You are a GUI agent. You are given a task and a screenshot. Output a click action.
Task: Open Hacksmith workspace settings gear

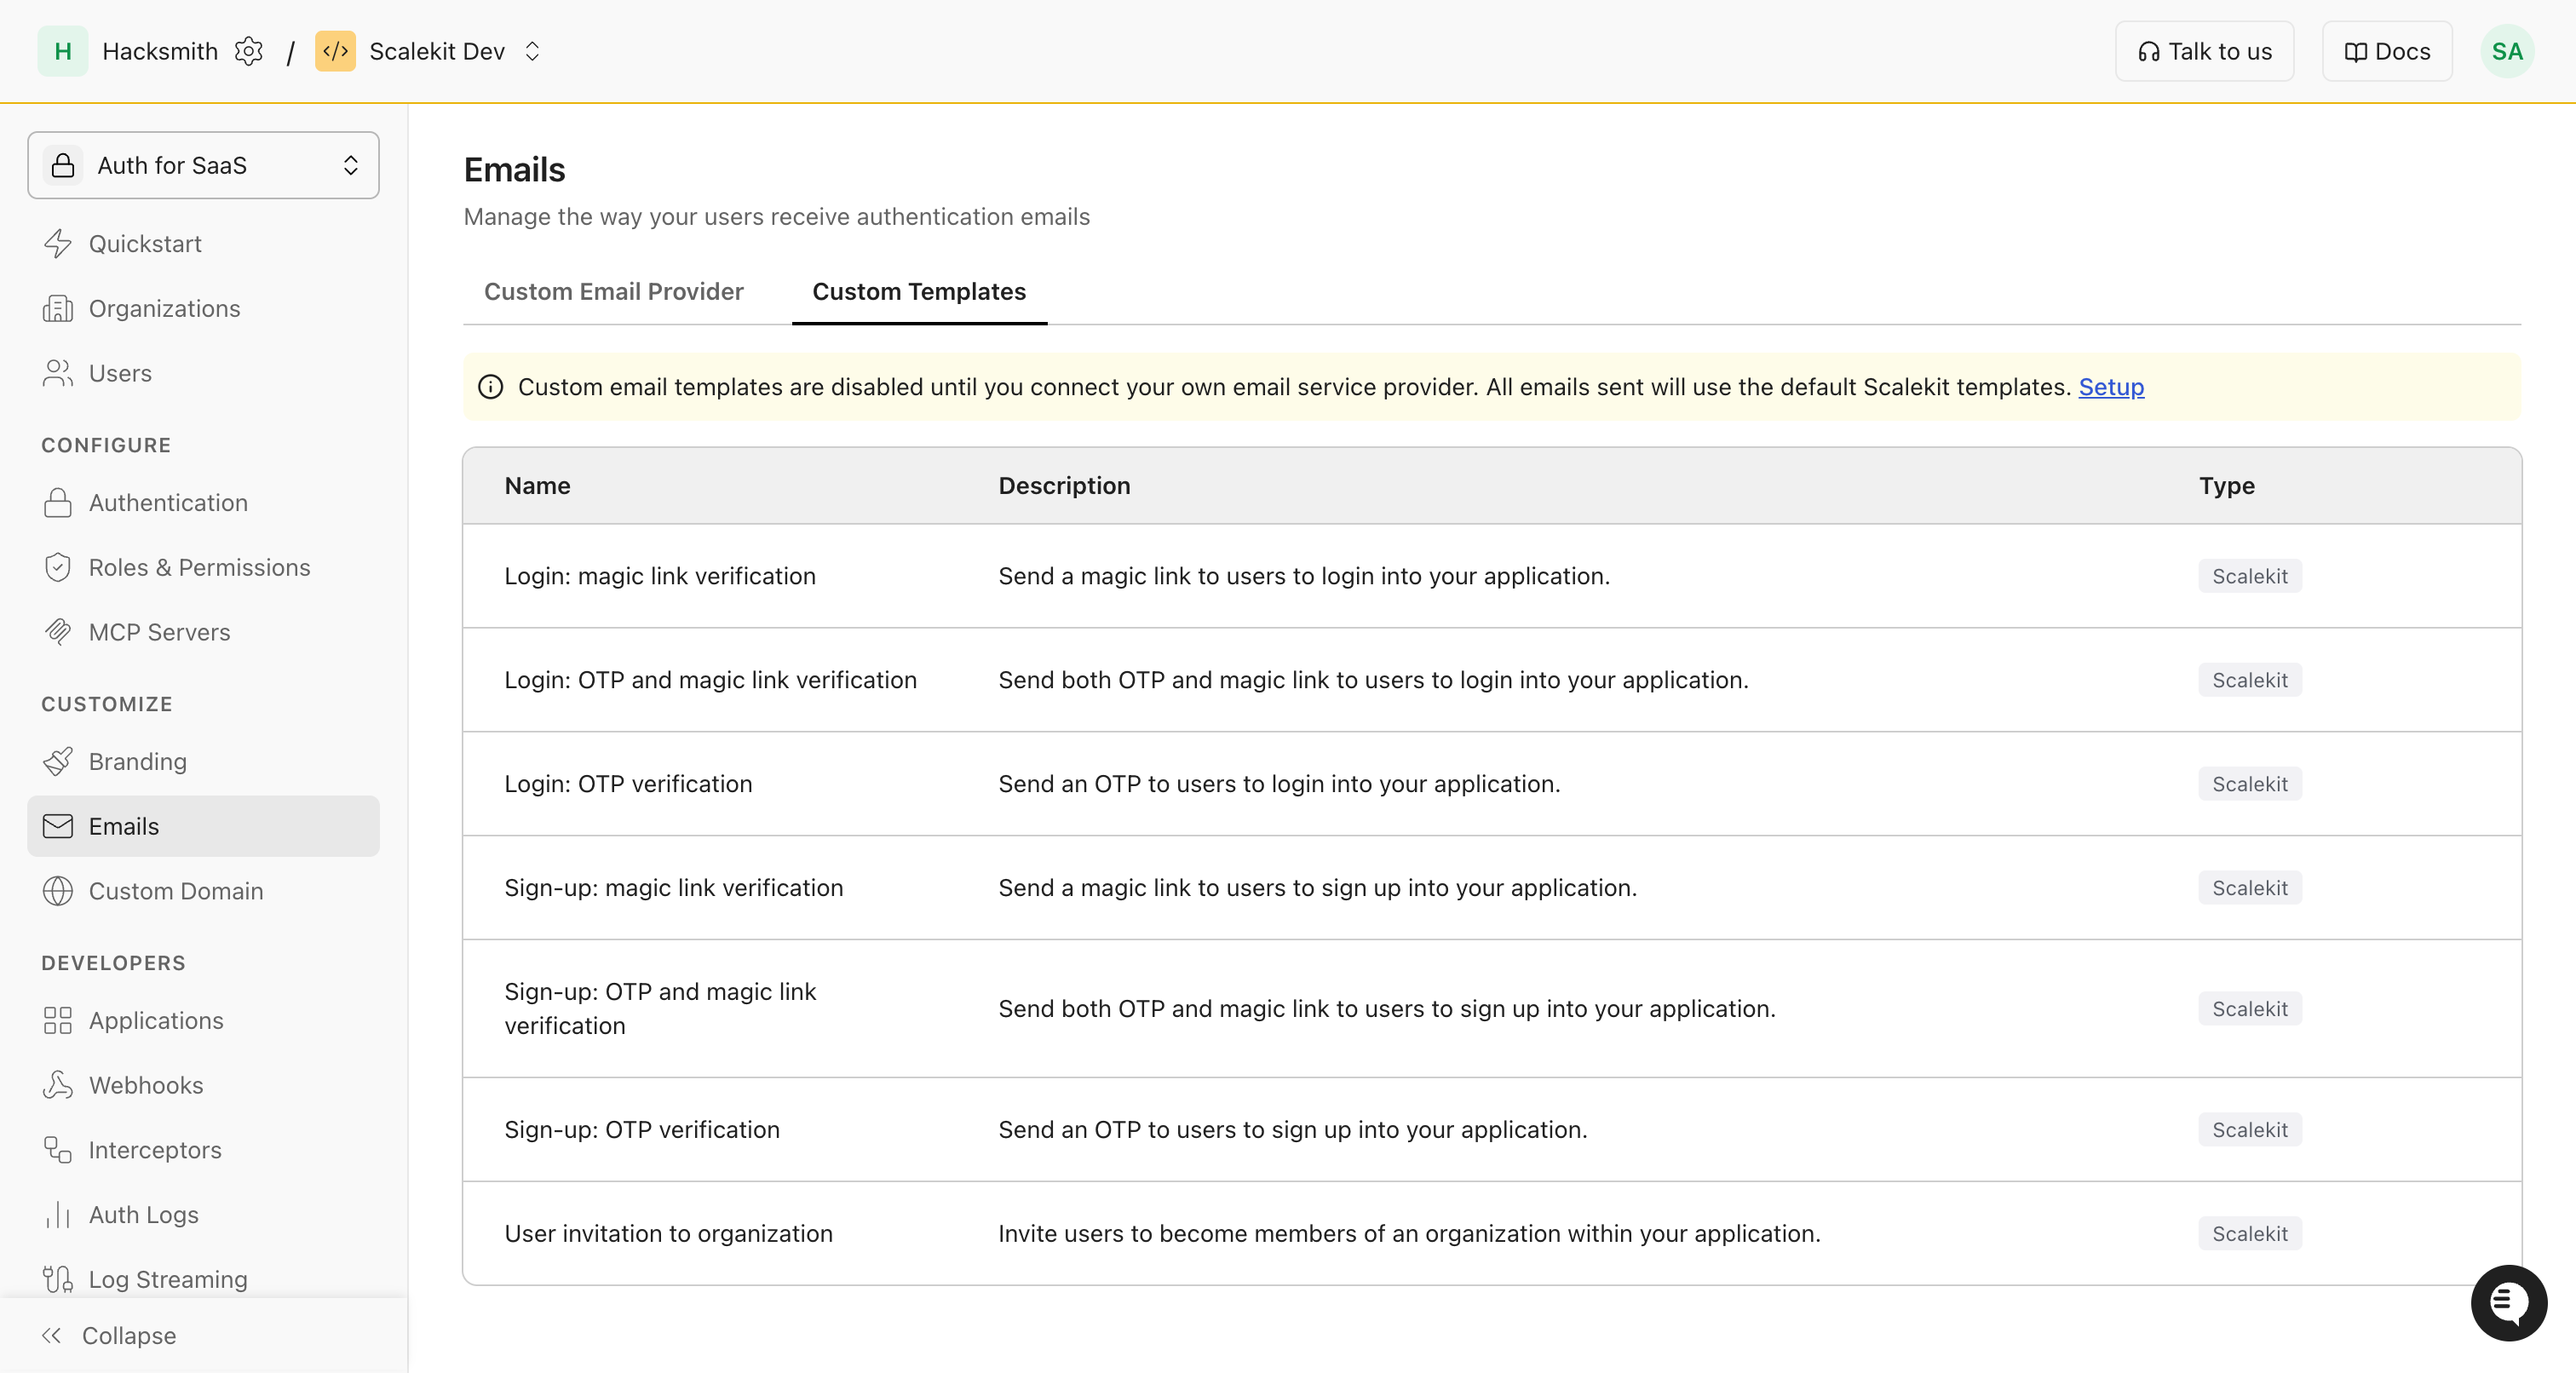[x=248, y=51]
